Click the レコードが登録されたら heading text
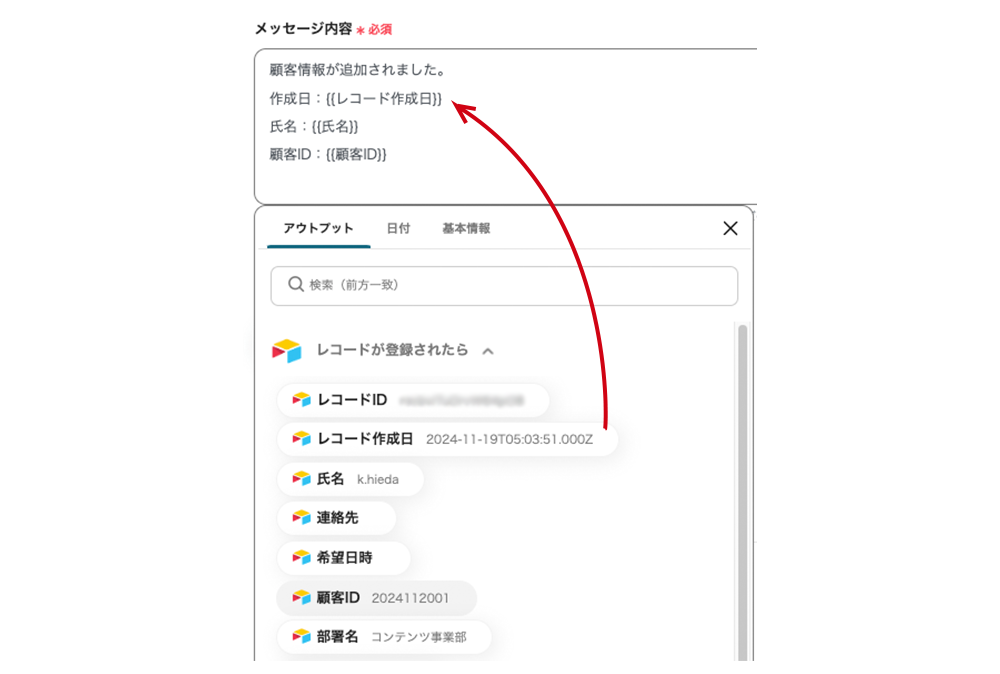 [x=392, y=350]
